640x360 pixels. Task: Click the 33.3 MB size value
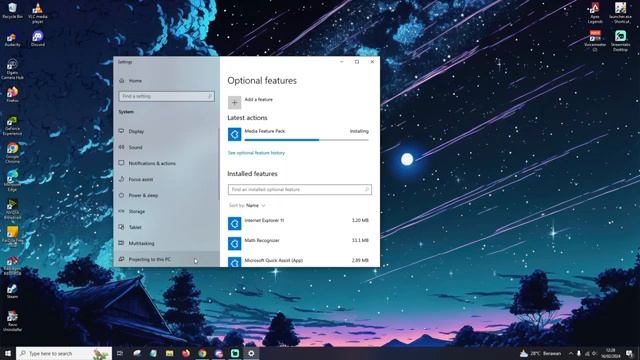(360, 240)
